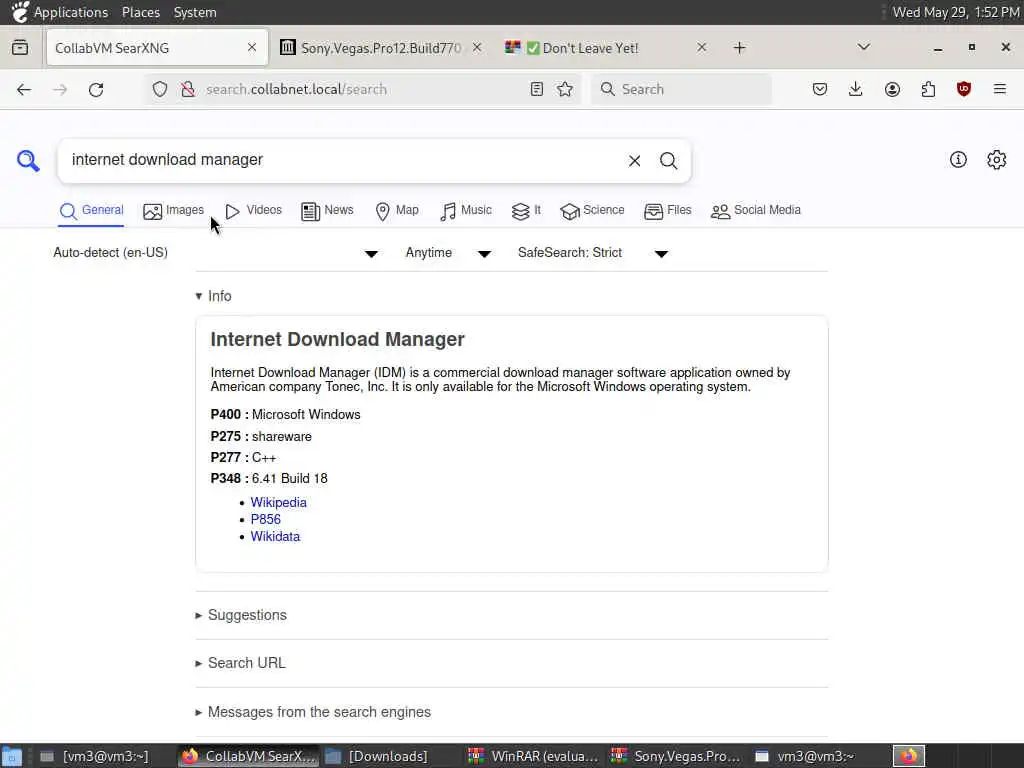Open the Firefox hamburger menu
The height and width of the screenshot is (768, 1024).
coord(1000,89)
